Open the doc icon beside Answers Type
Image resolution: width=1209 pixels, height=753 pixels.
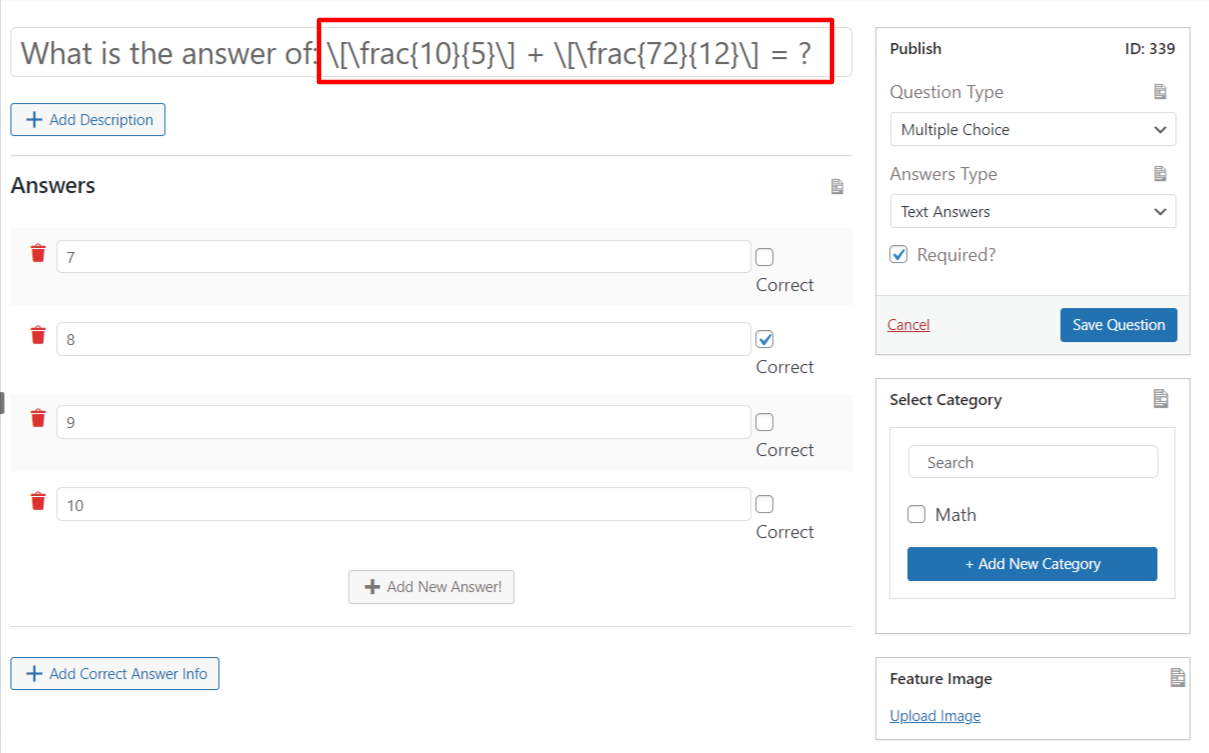[x=1160, y=174]
